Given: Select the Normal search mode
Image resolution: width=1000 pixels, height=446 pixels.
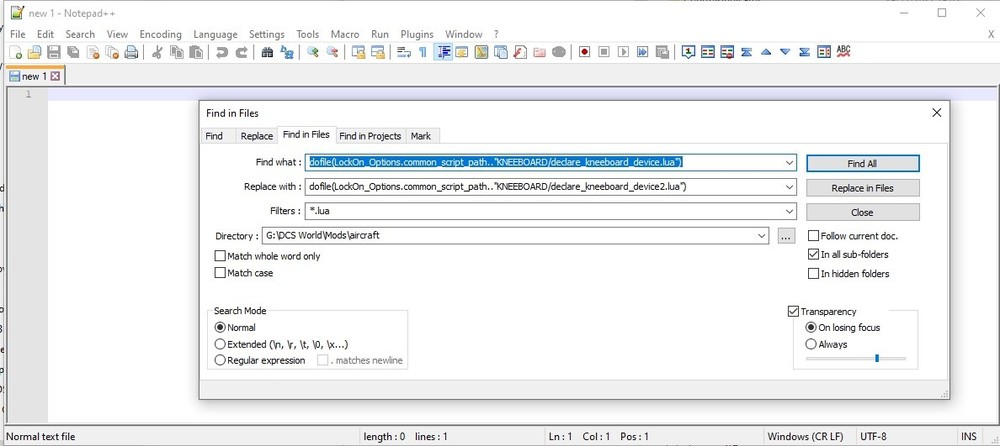Looking at the screenshot, I should click(220, 327).
